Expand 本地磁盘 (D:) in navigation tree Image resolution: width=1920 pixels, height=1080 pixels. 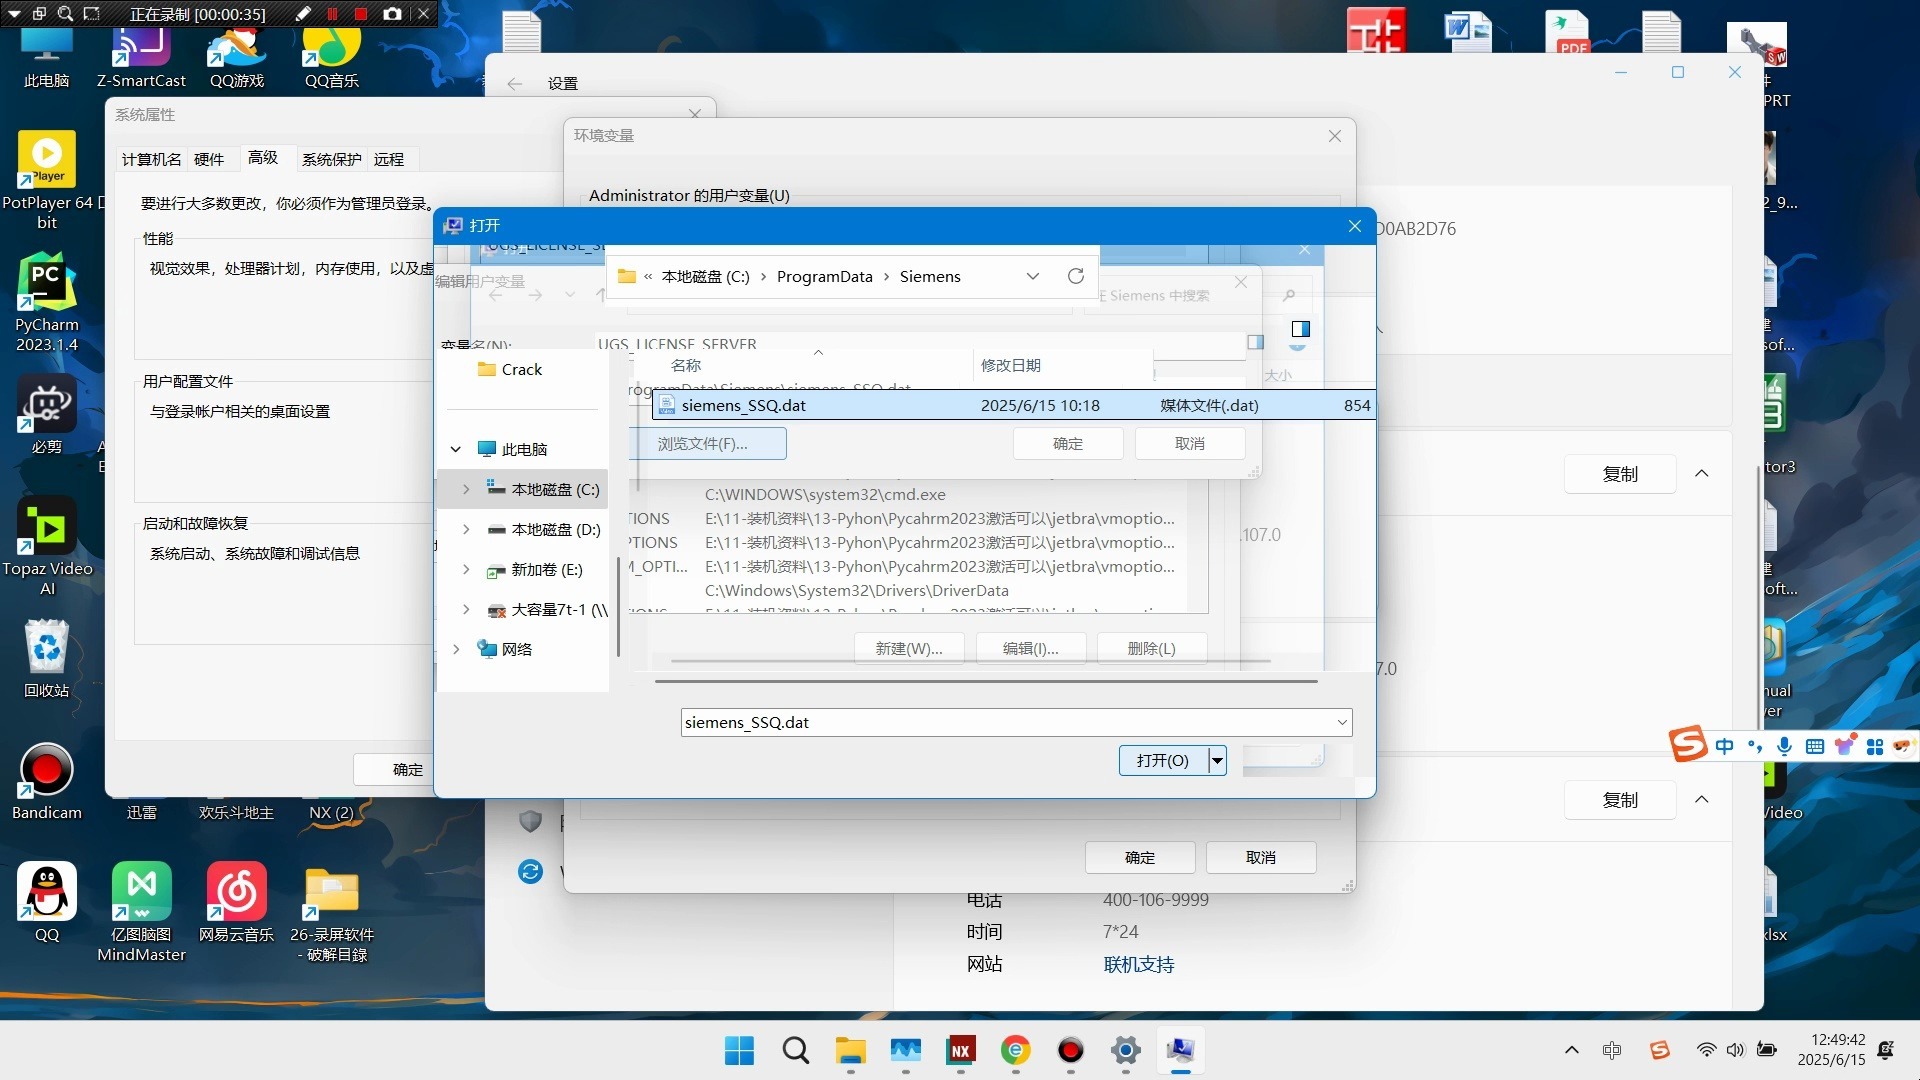tap(466, 529)
